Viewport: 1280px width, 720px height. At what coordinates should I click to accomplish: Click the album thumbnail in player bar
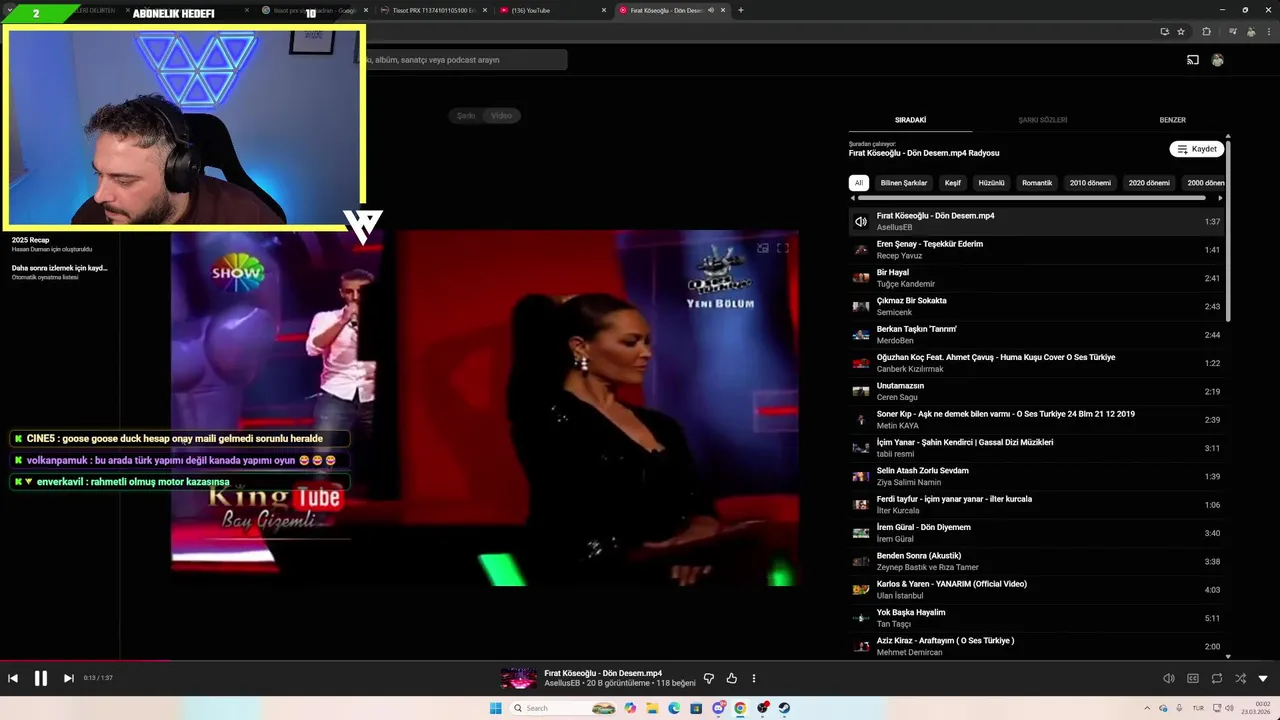tap(519, 678)
